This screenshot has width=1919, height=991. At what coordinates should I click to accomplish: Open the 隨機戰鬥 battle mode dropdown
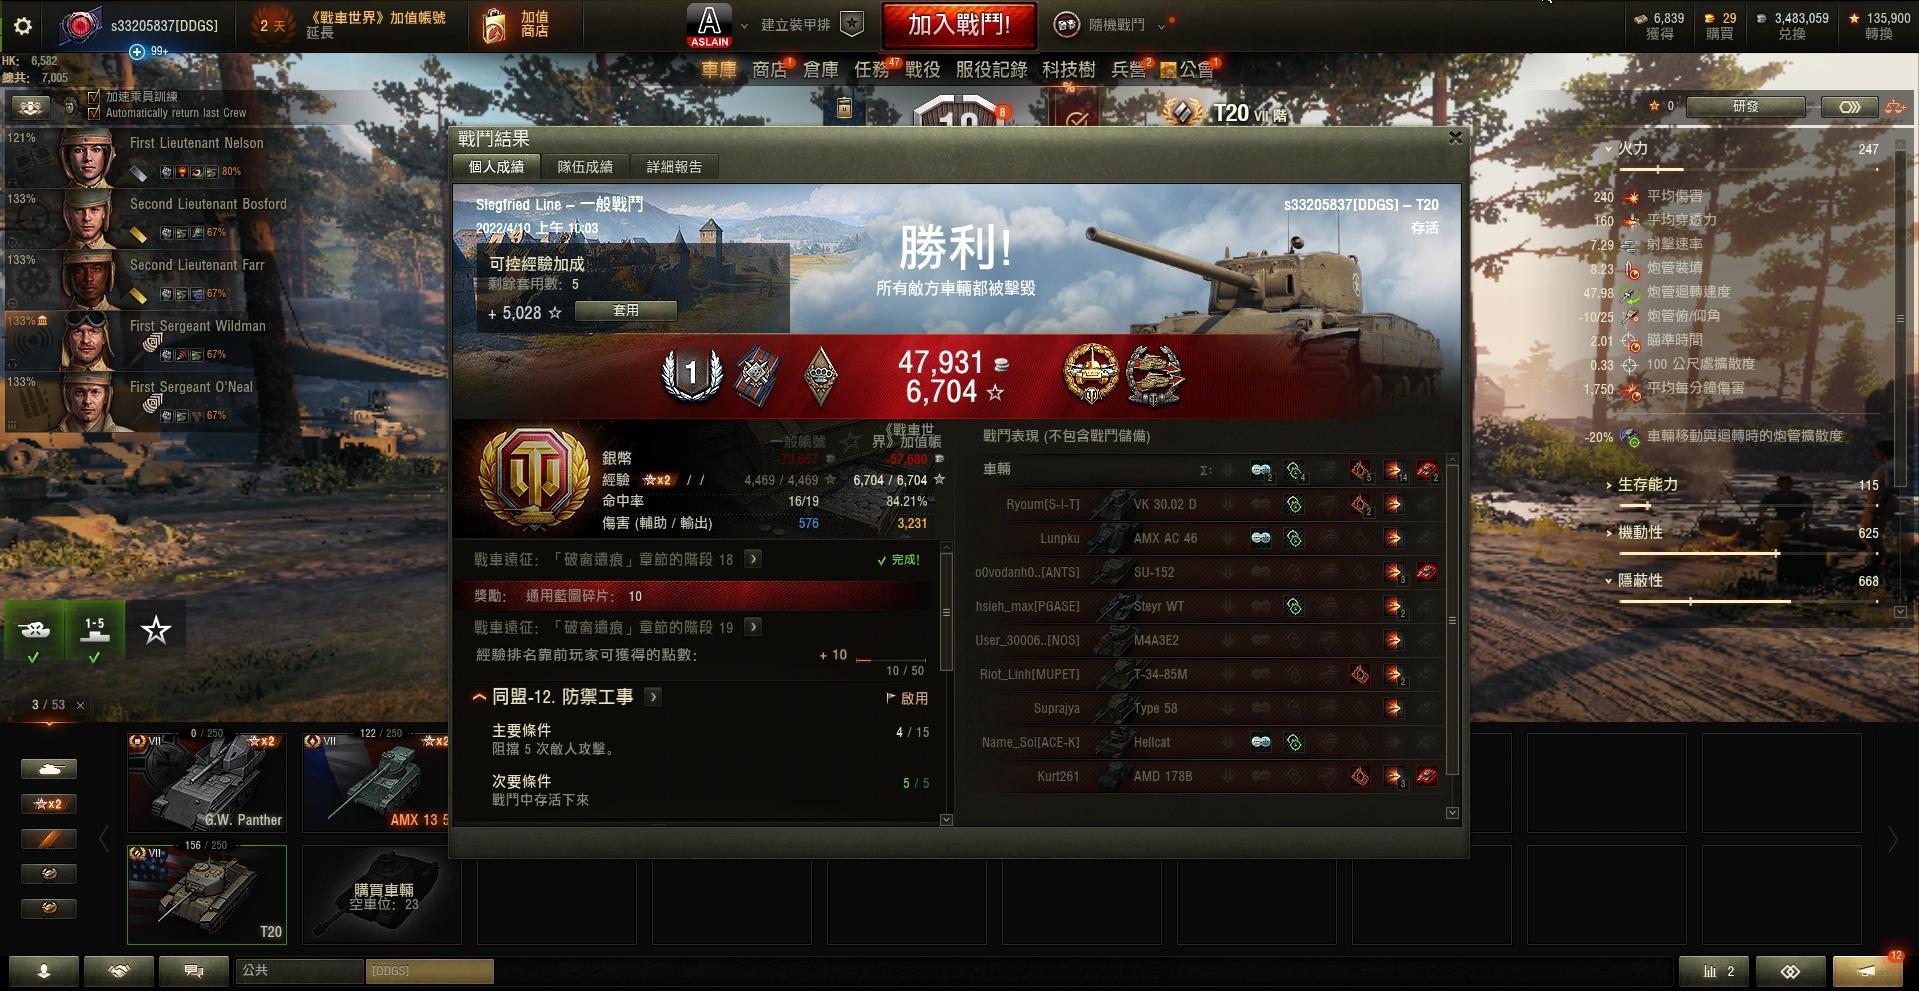pos(1110,25)
